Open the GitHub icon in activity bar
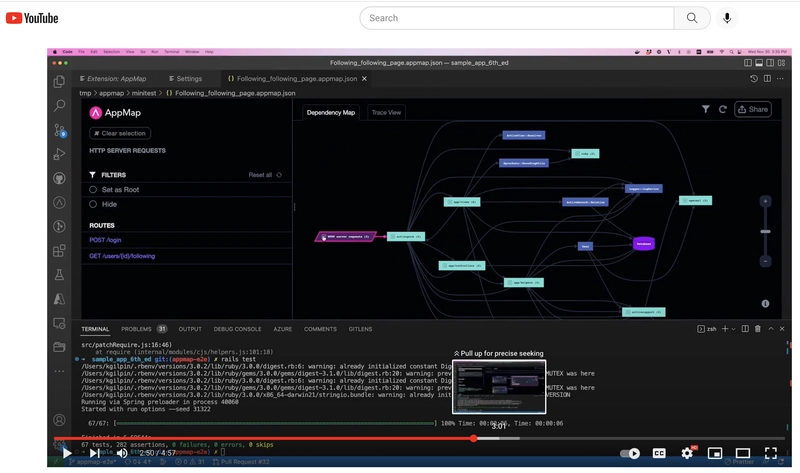Image resolution: width=800 pixels, height=473 pixels. pyautogui.click(x=59, y=178)
